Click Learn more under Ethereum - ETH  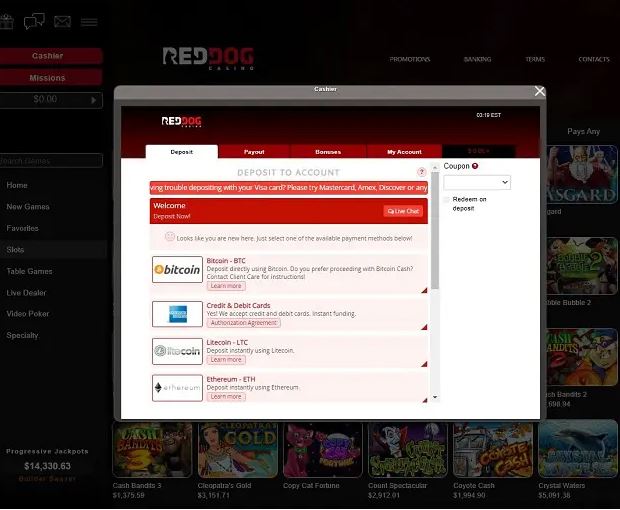[226, 397]
